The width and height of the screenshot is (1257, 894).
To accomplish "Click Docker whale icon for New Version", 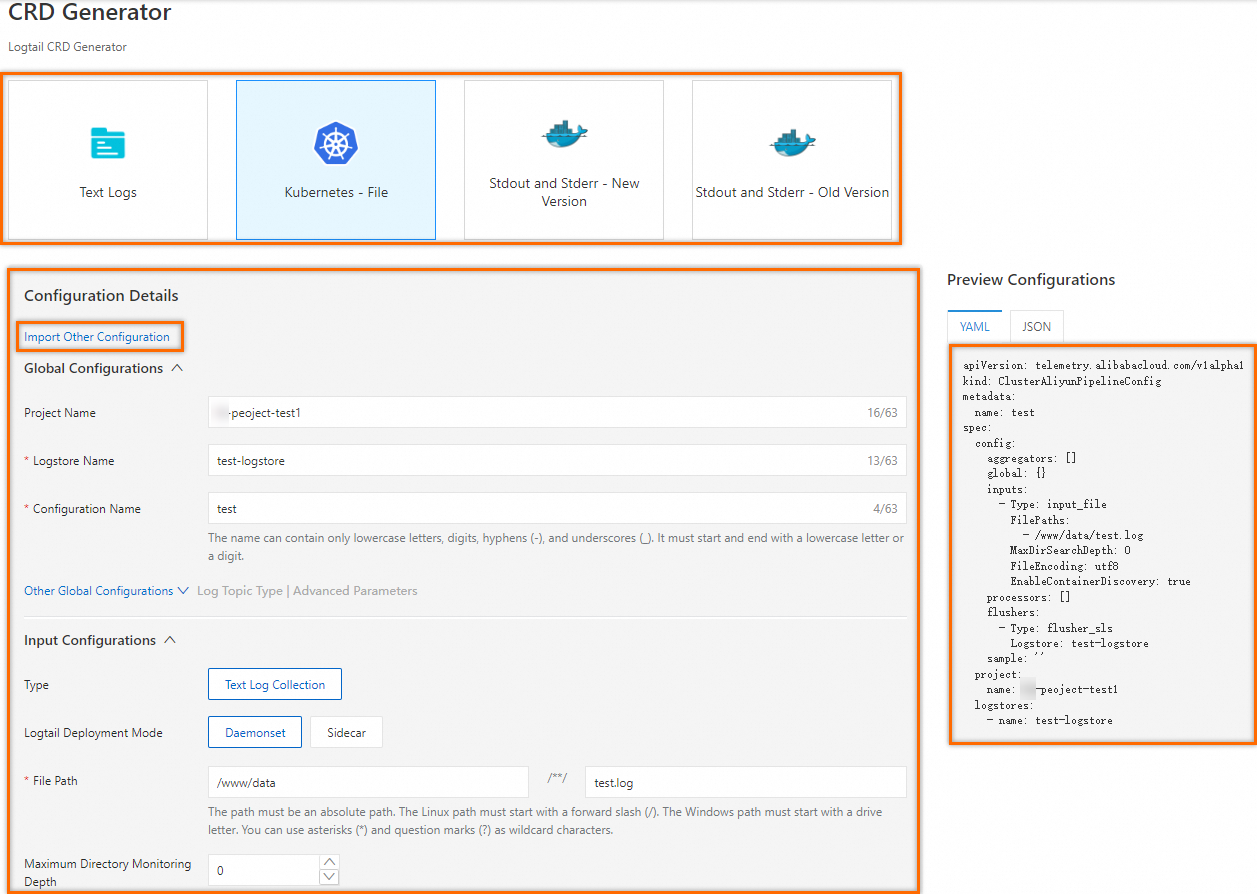I will pos(564,134).
